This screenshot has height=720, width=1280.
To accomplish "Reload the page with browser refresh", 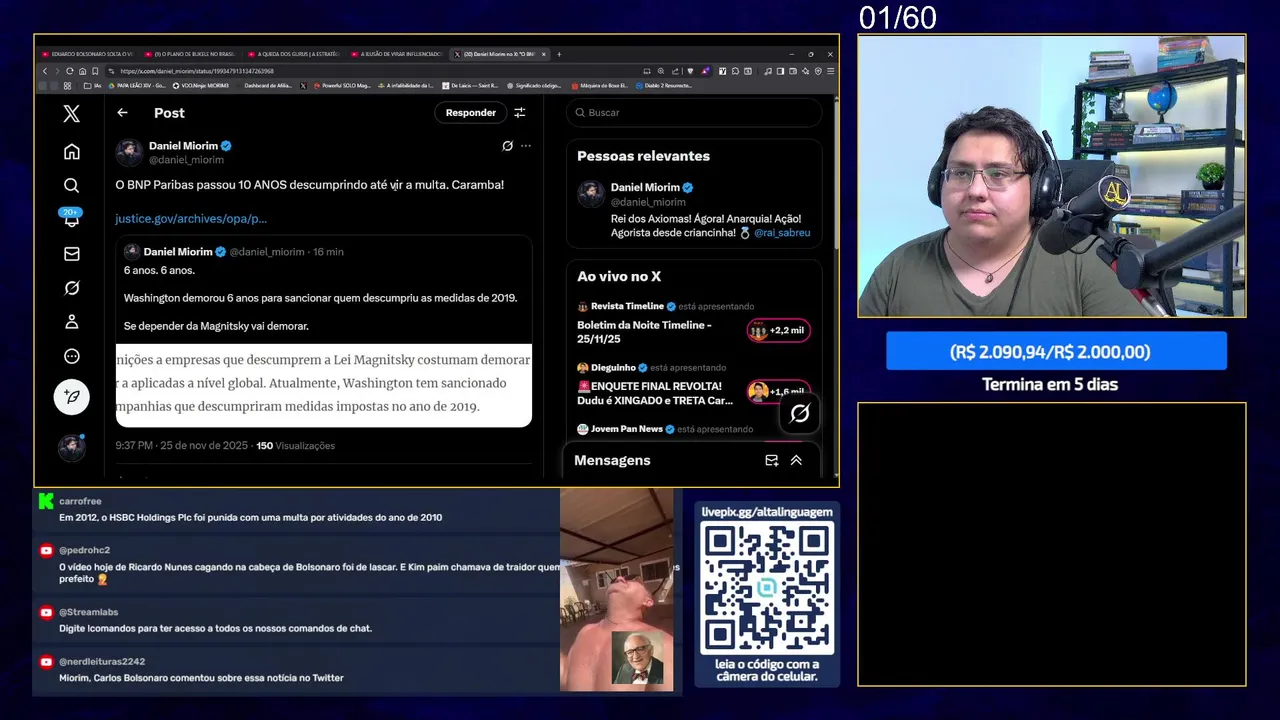I will (70, 71).
